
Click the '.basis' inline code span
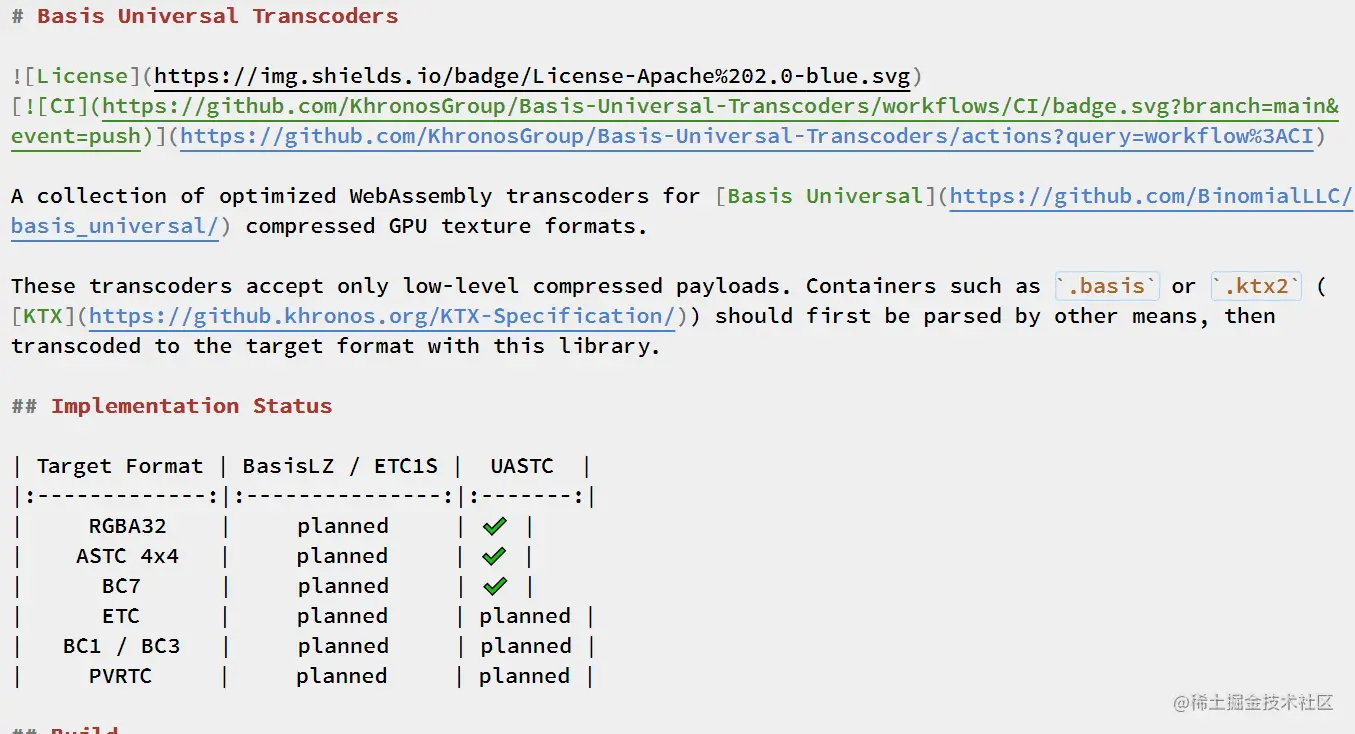(1107, 286)
